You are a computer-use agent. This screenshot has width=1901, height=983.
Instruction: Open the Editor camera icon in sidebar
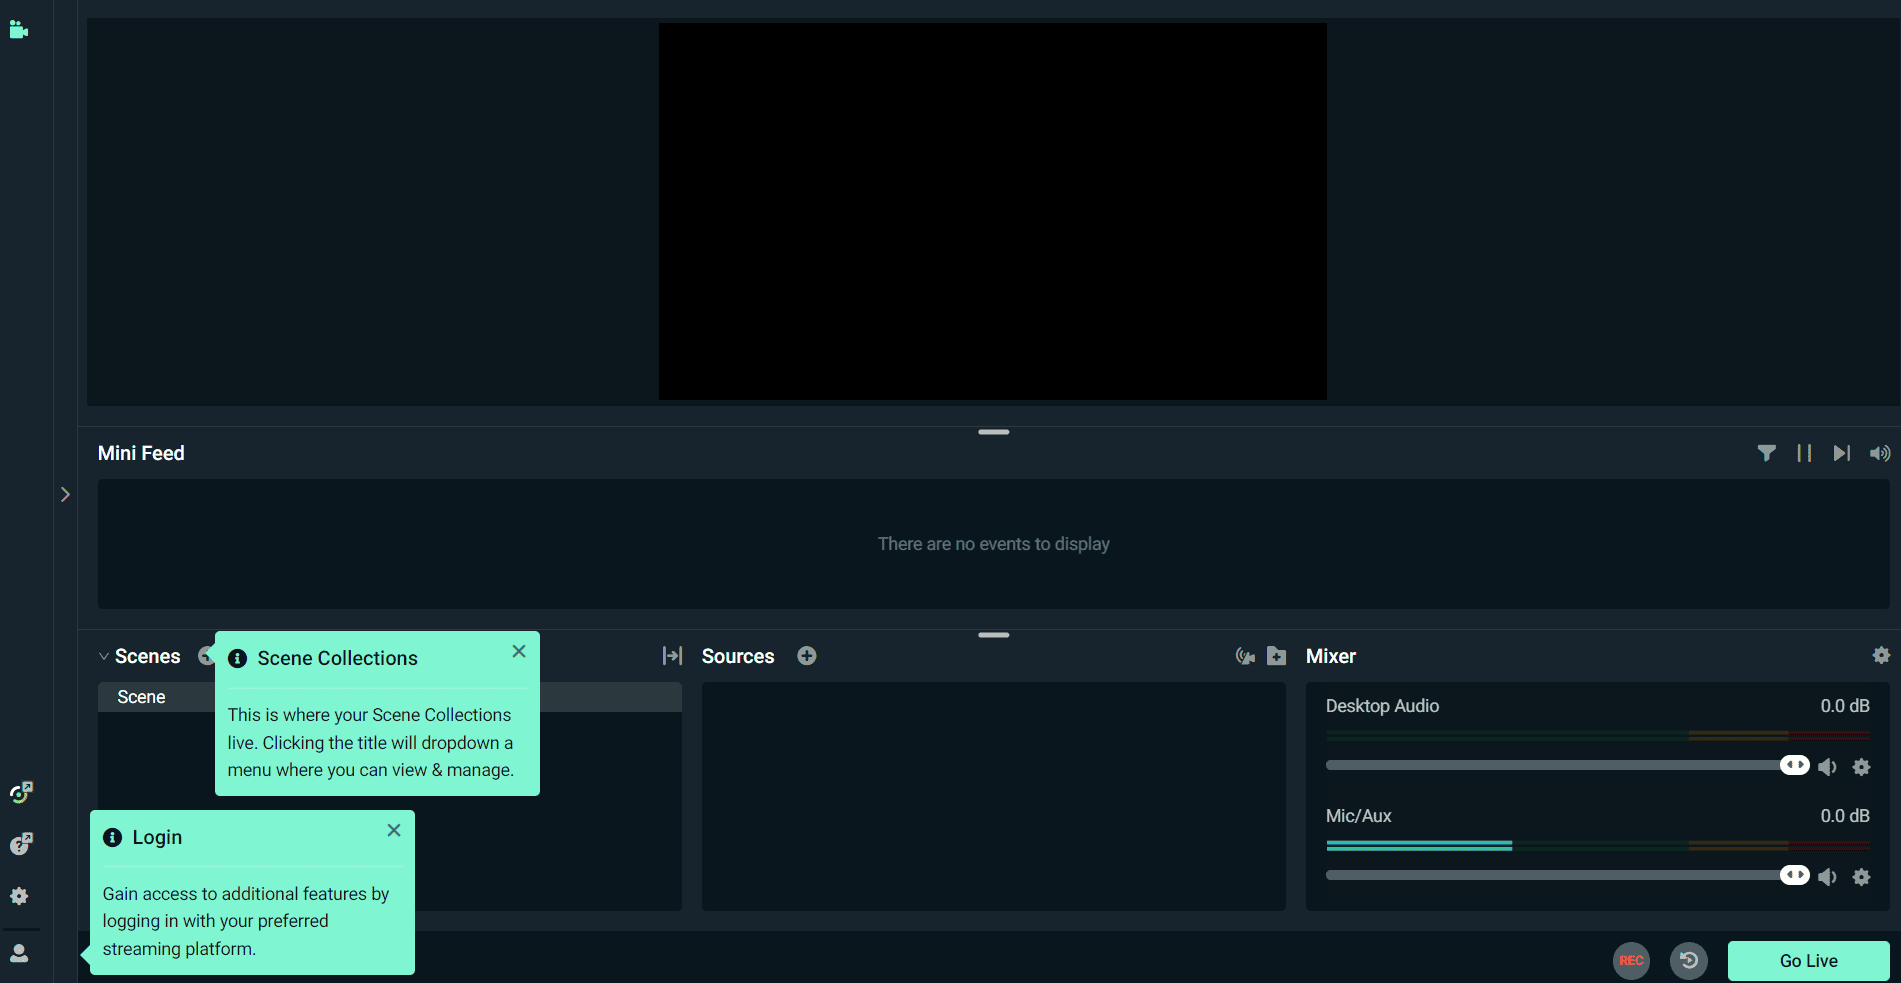(x=18, y=30)
